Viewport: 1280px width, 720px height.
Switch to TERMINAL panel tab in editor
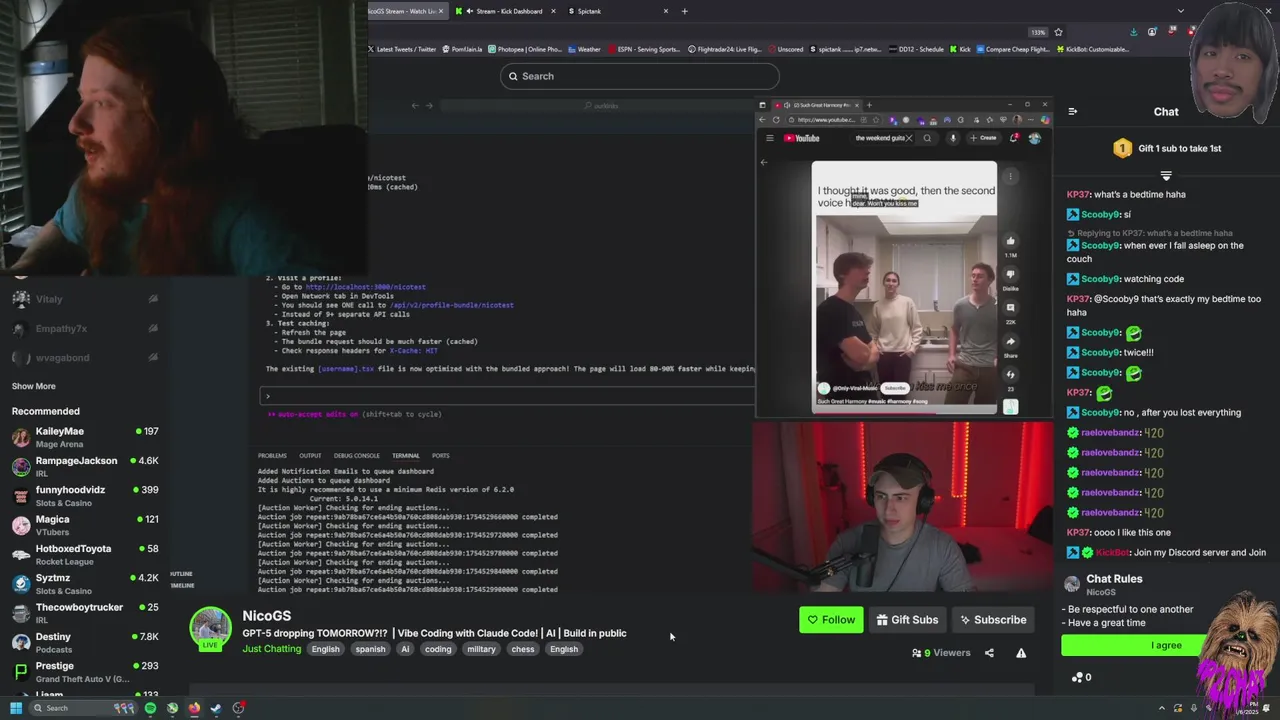(406, 456)
